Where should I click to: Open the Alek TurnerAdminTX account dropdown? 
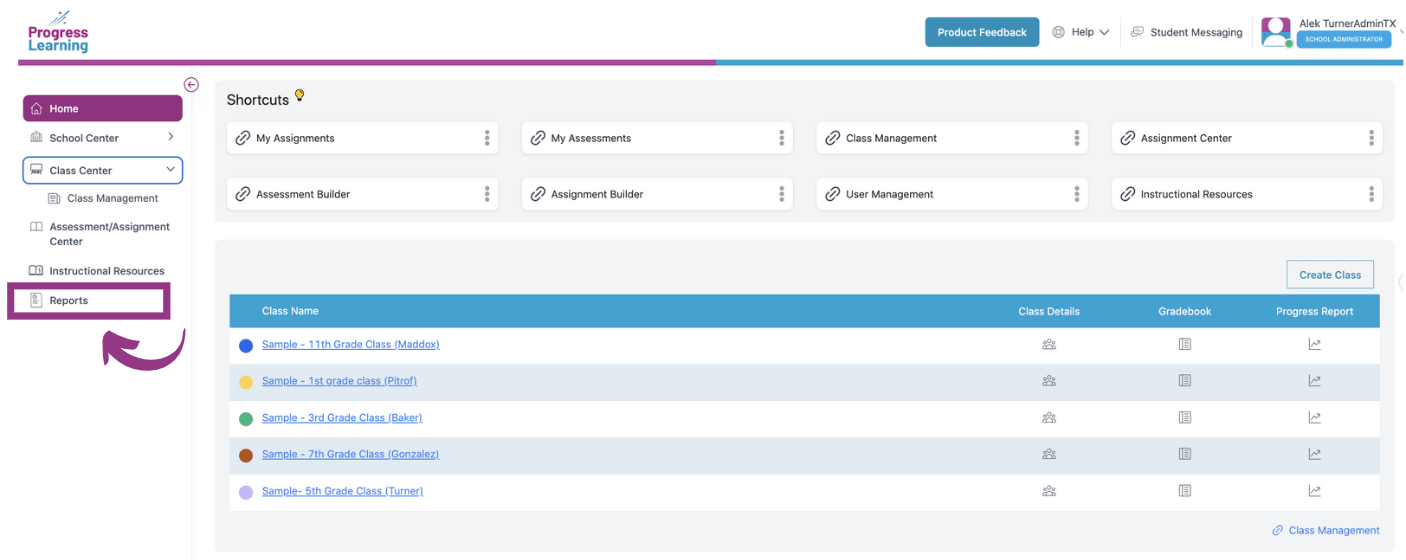coord(1401,32)
